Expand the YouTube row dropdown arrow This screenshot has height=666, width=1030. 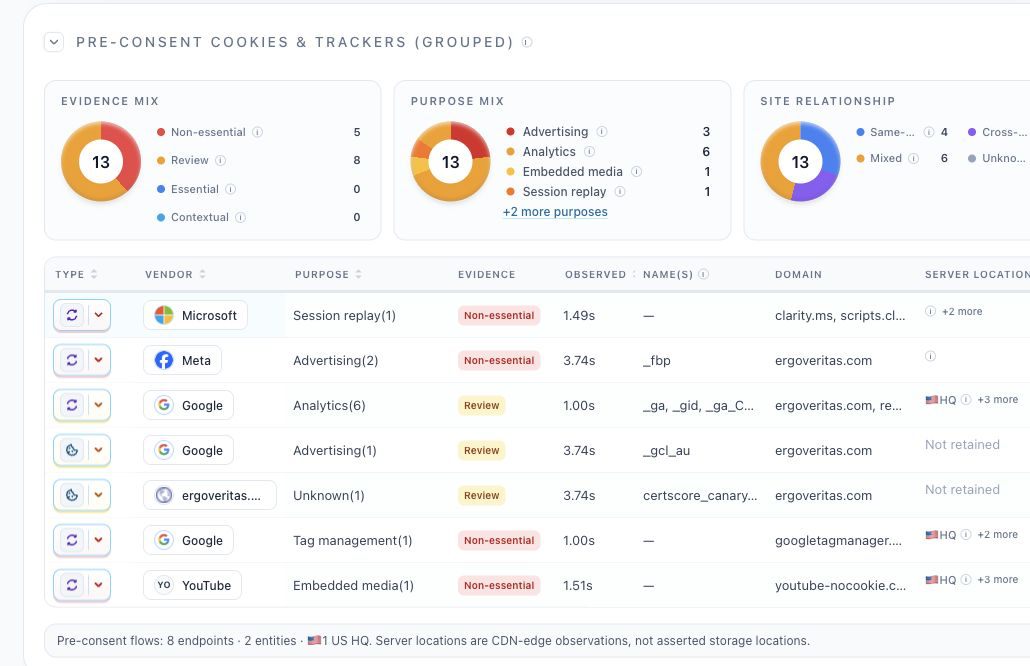99,585
